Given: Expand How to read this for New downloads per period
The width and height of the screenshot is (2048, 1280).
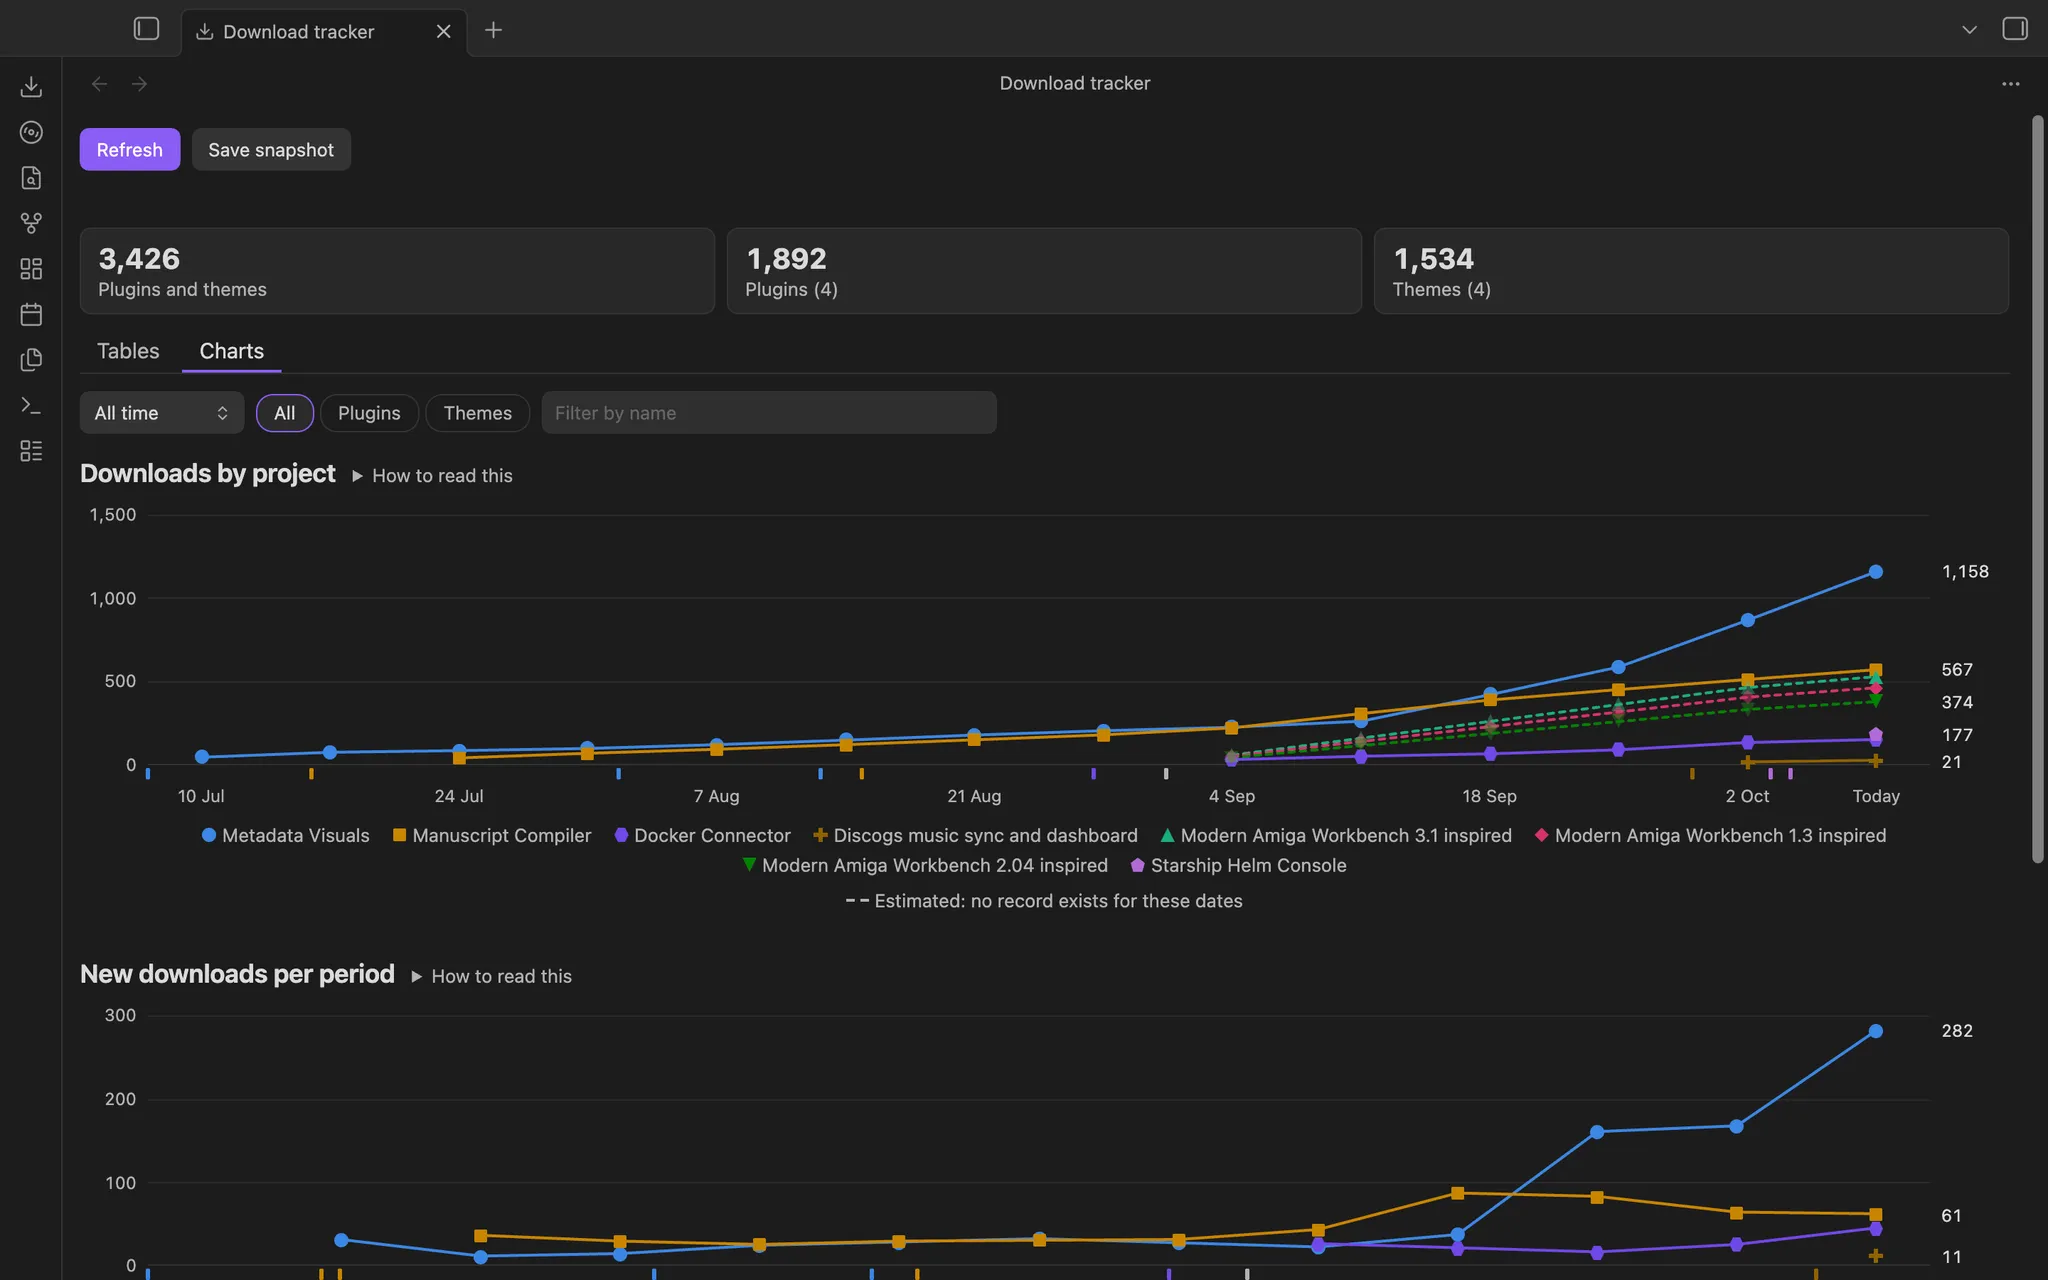Looking at the screenshot, I should point(491,976).
